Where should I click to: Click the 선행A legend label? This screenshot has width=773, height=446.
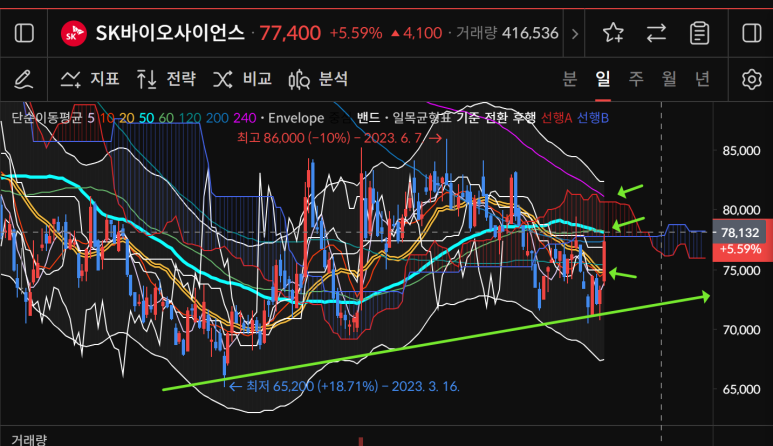click(x=556, y=118)
